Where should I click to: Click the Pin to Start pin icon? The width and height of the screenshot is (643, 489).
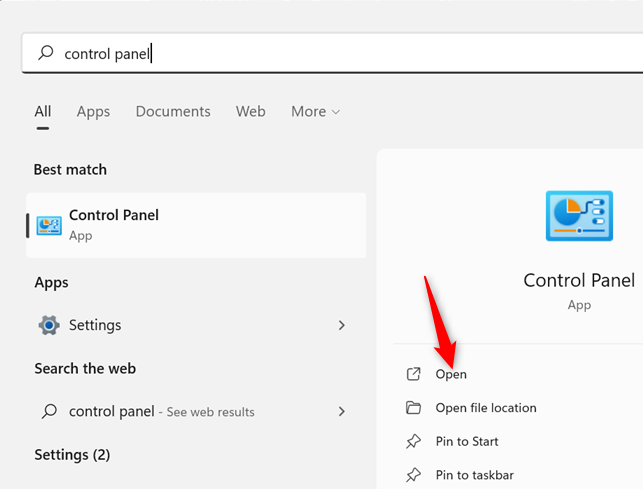413,441
